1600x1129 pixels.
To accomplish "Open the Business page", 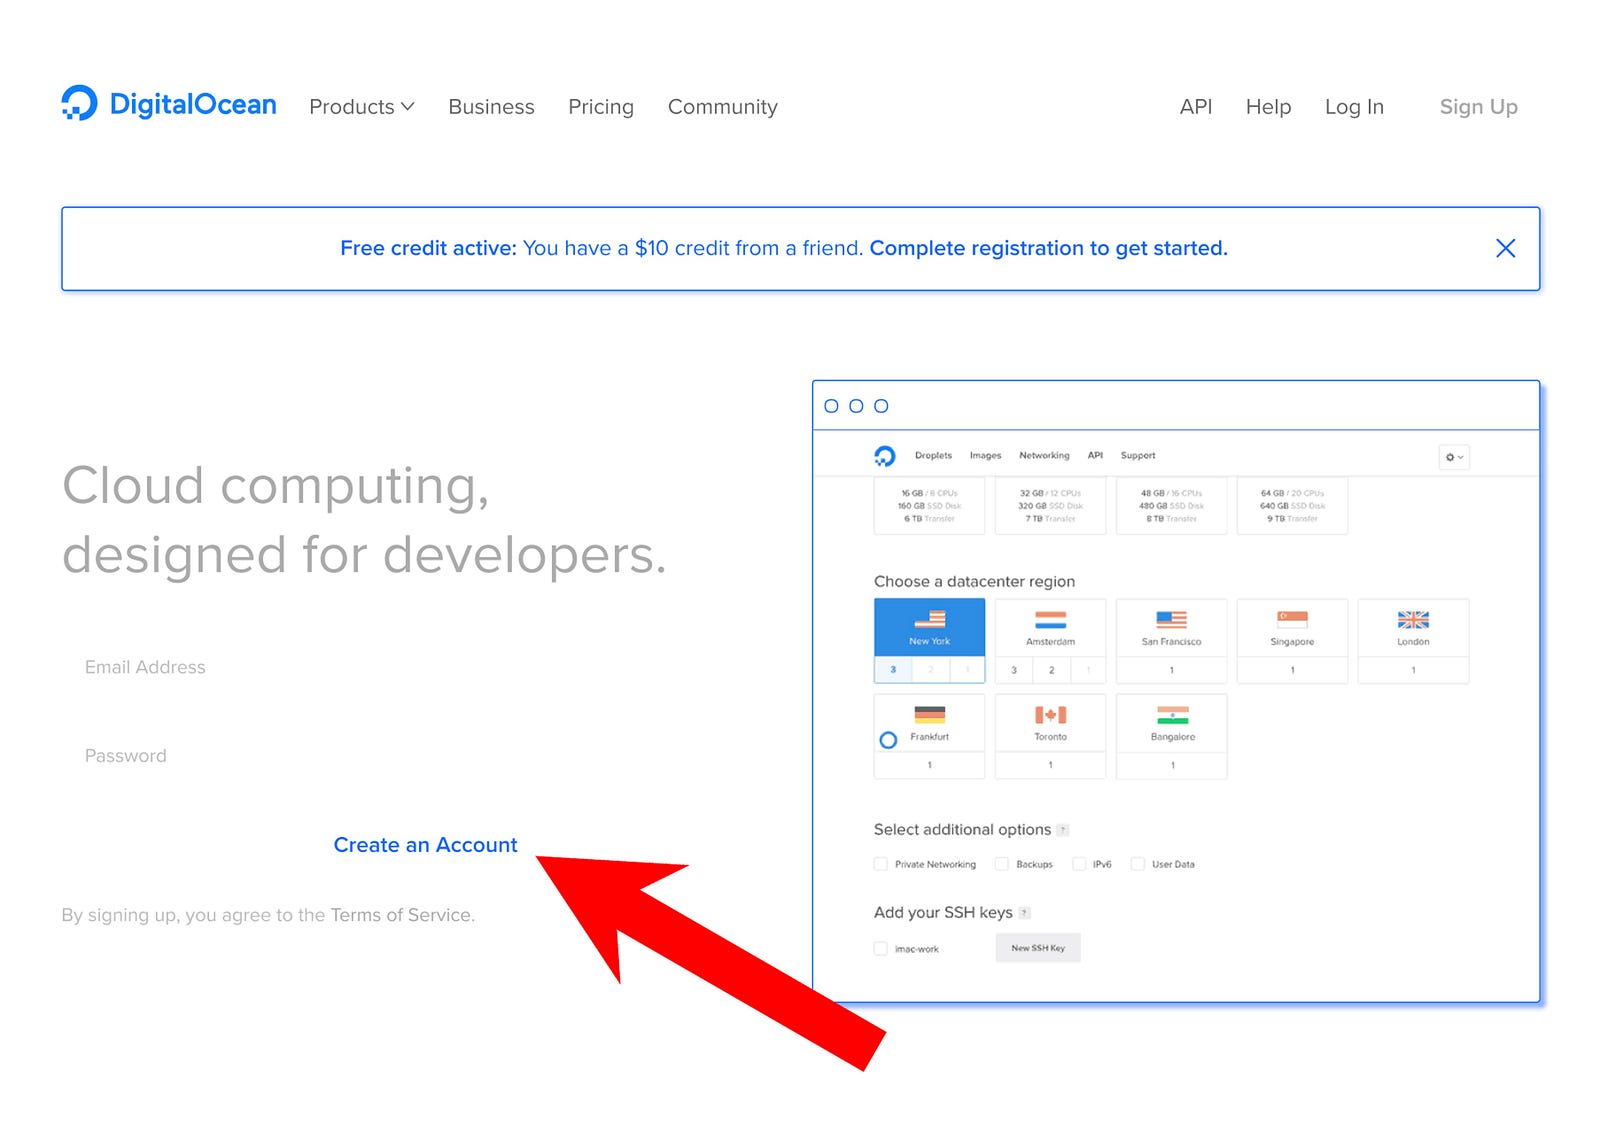I will (491, 107).
